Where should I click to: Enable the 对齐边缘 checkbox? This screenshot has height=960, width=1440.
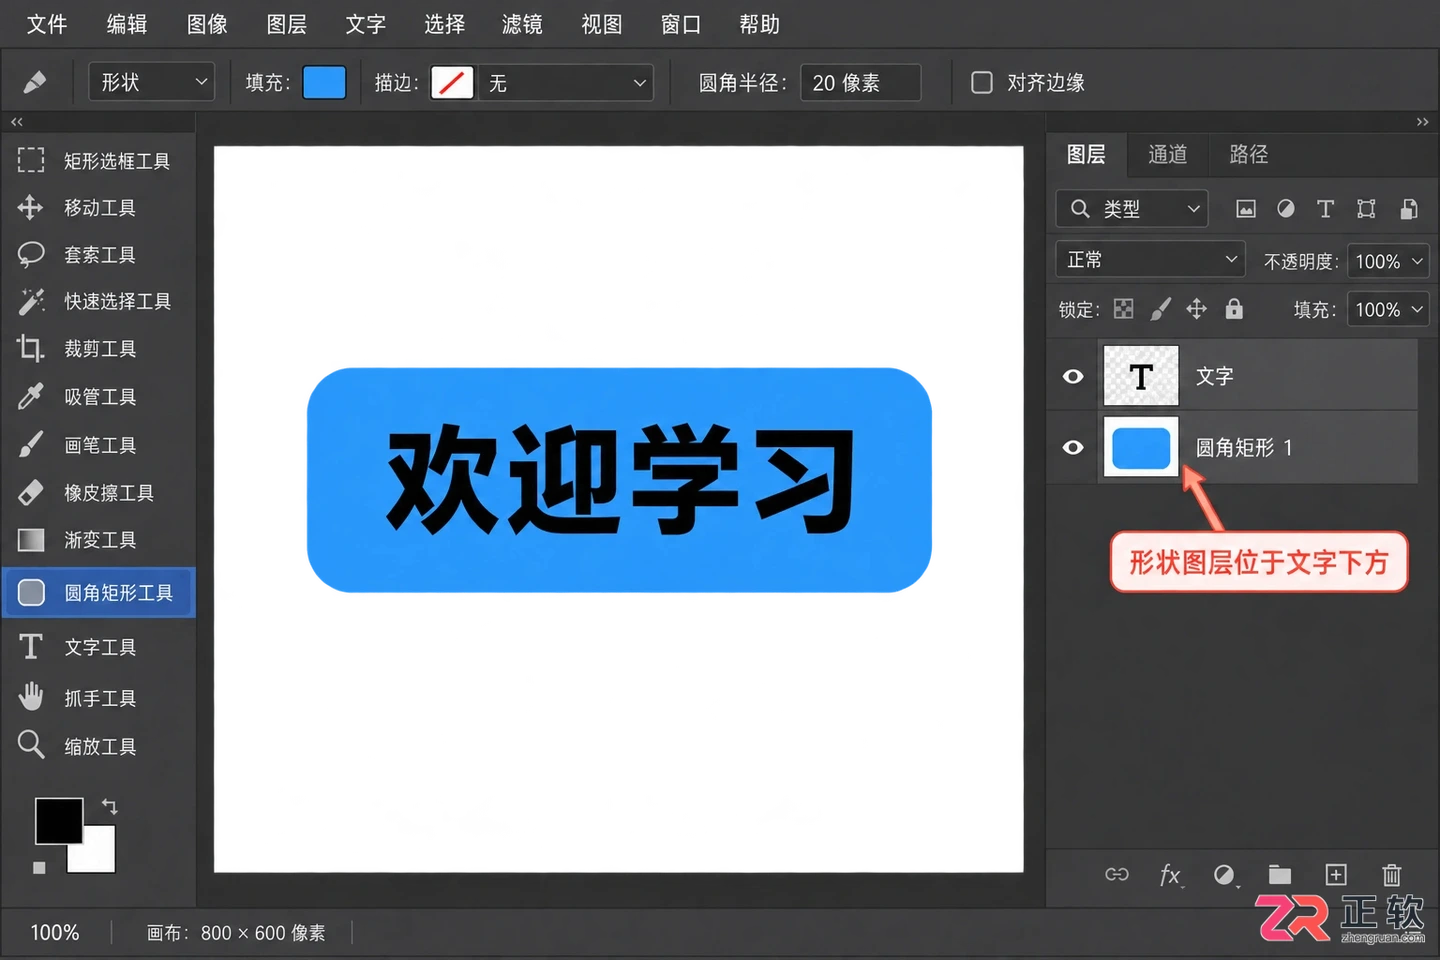(982, 82)
